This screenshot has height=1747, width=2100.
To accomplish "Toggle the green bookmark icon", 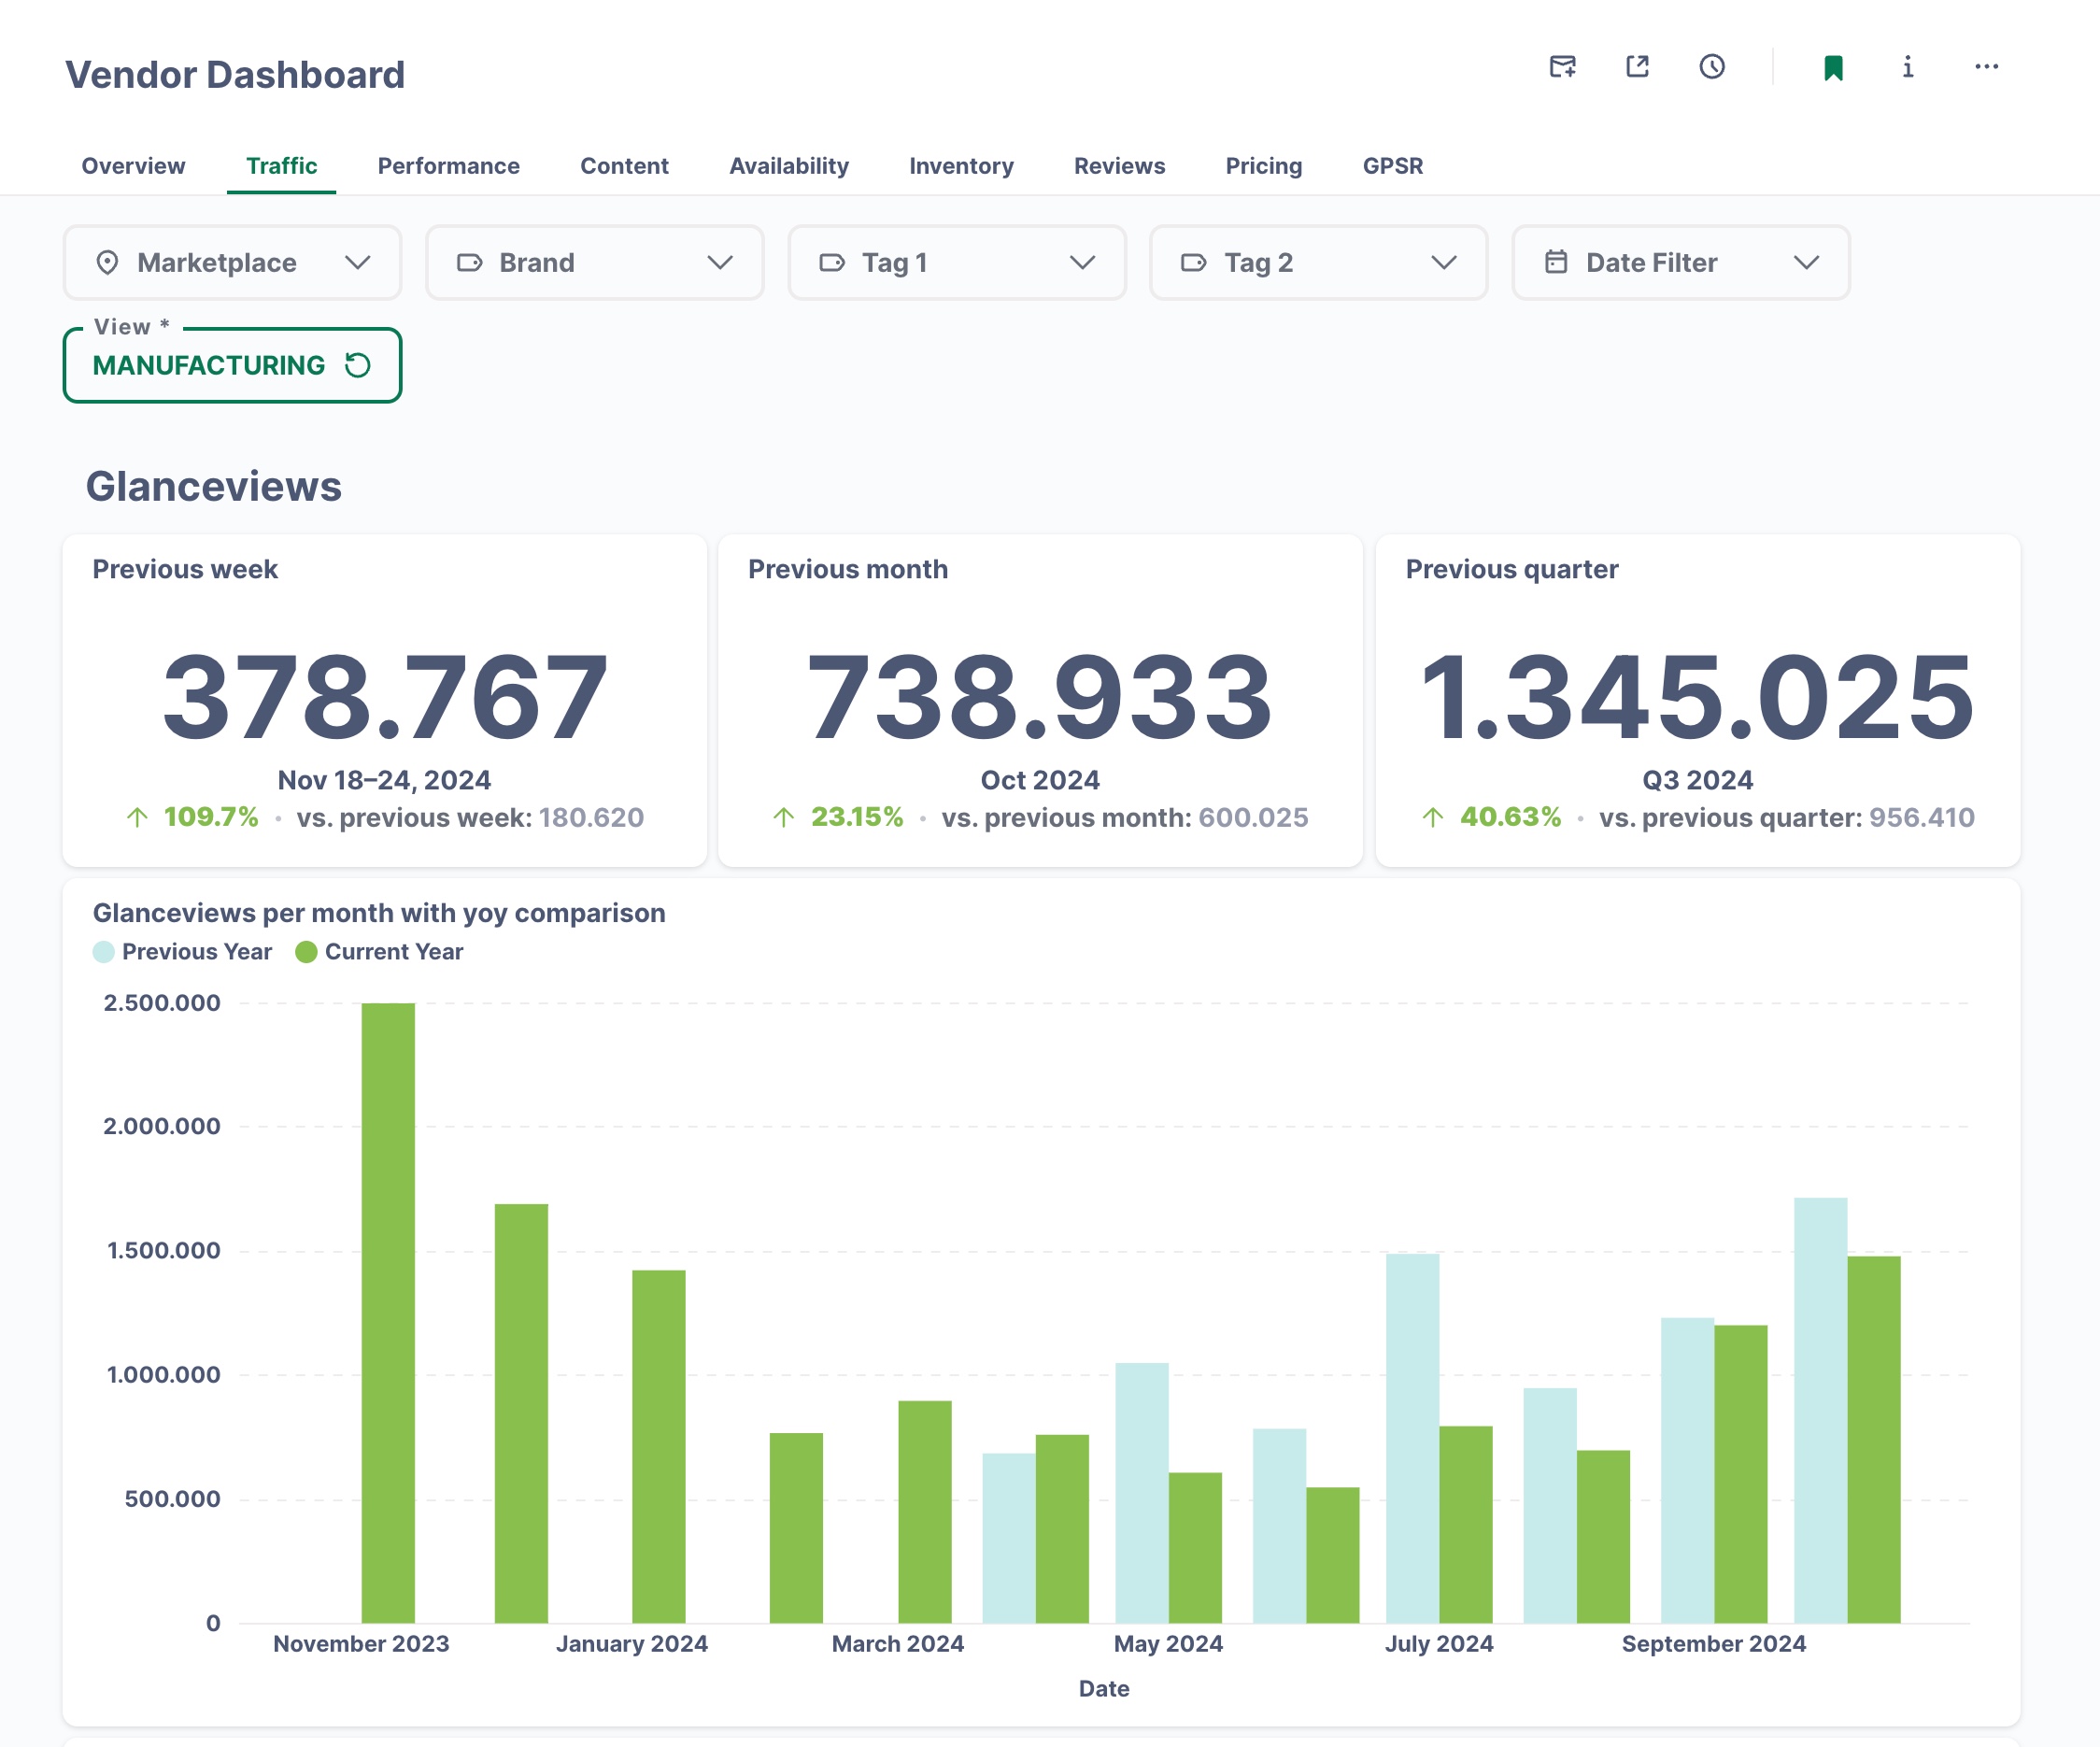I will (x=1833, y=68).
